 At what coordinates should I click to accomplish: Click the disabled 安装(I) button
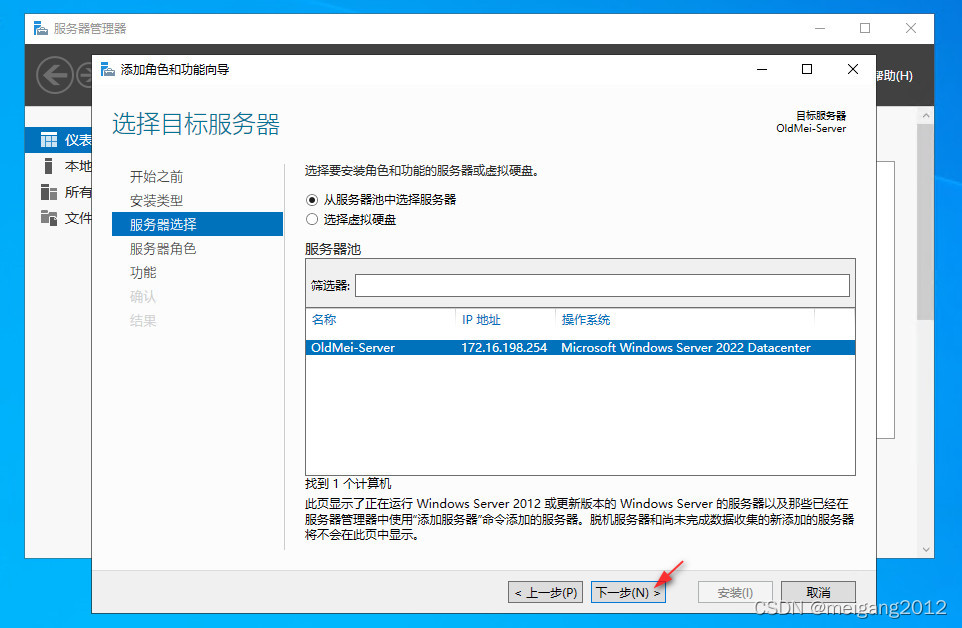[735, 592]
